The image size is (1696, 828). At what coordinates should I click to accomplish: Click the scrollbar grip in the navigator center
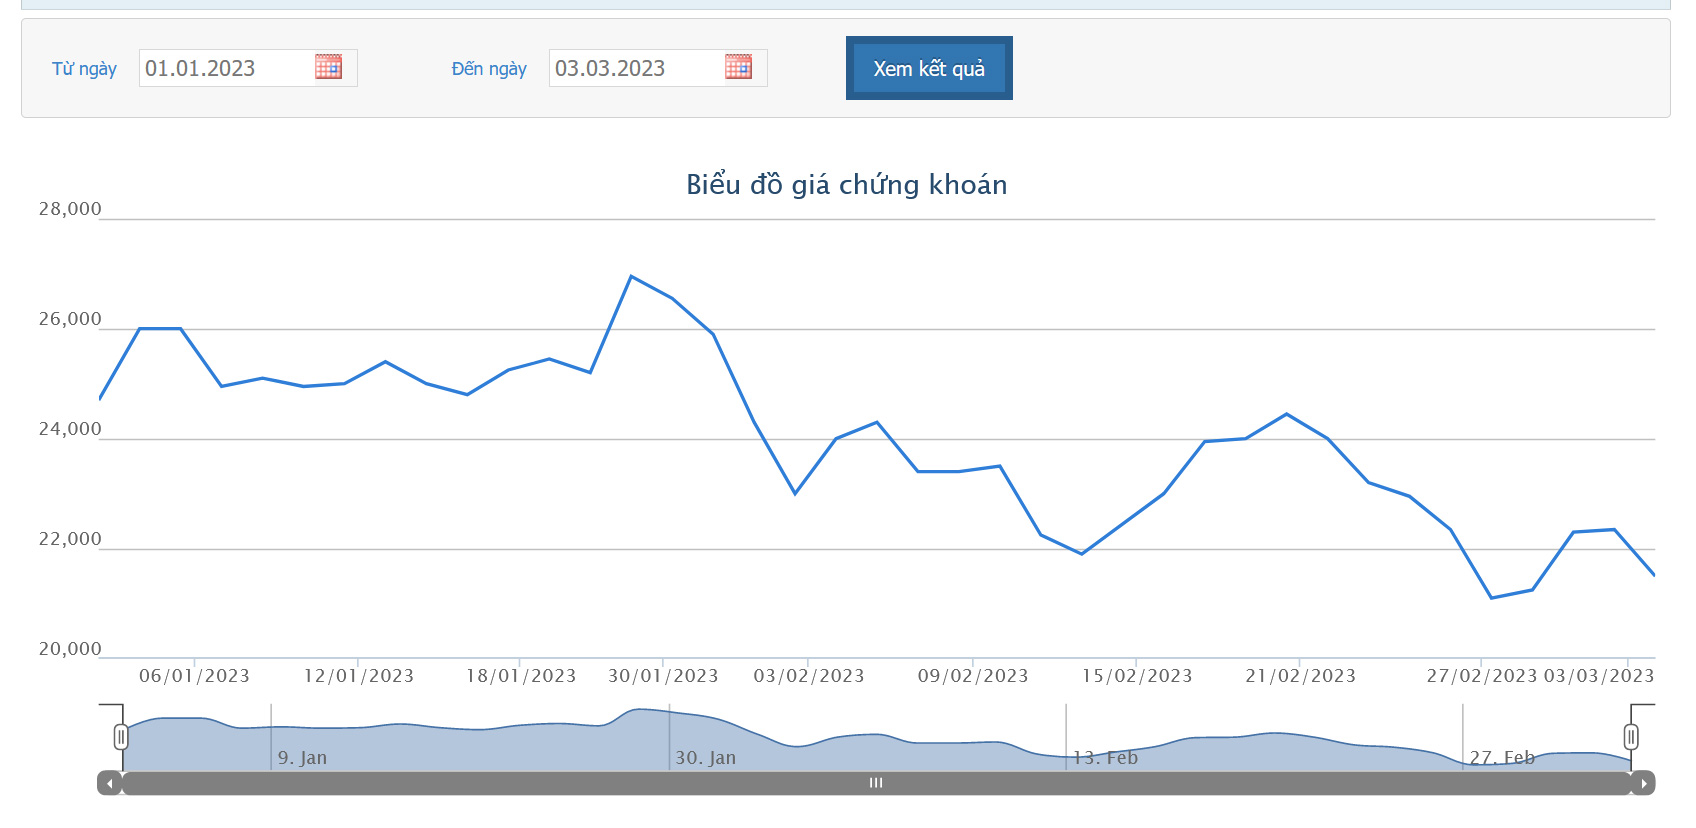click(876, 783)
